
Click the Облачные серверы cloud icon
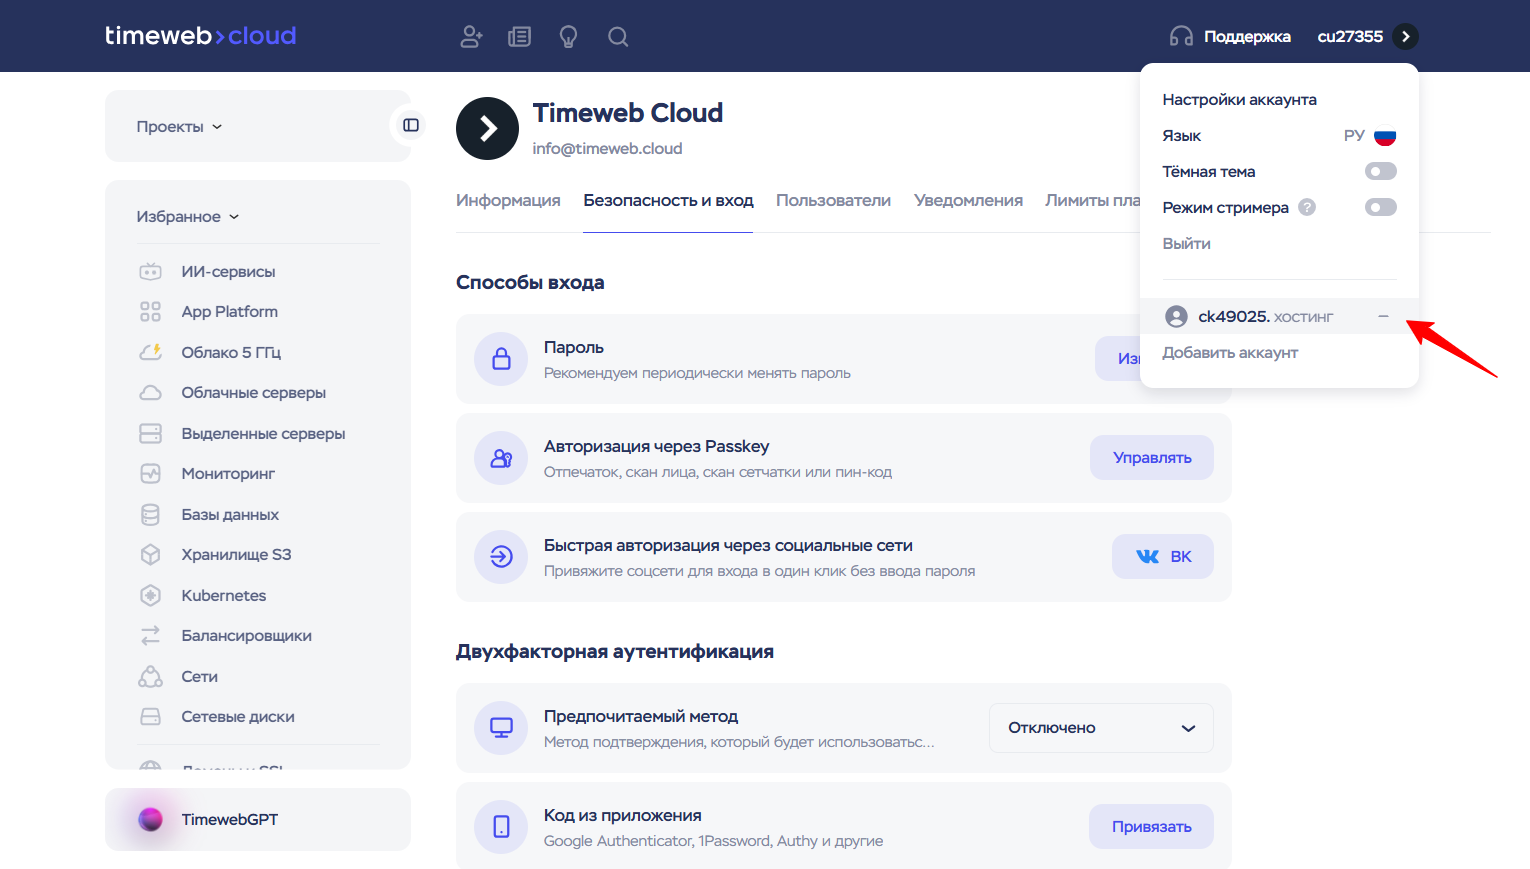coord(150,393)
